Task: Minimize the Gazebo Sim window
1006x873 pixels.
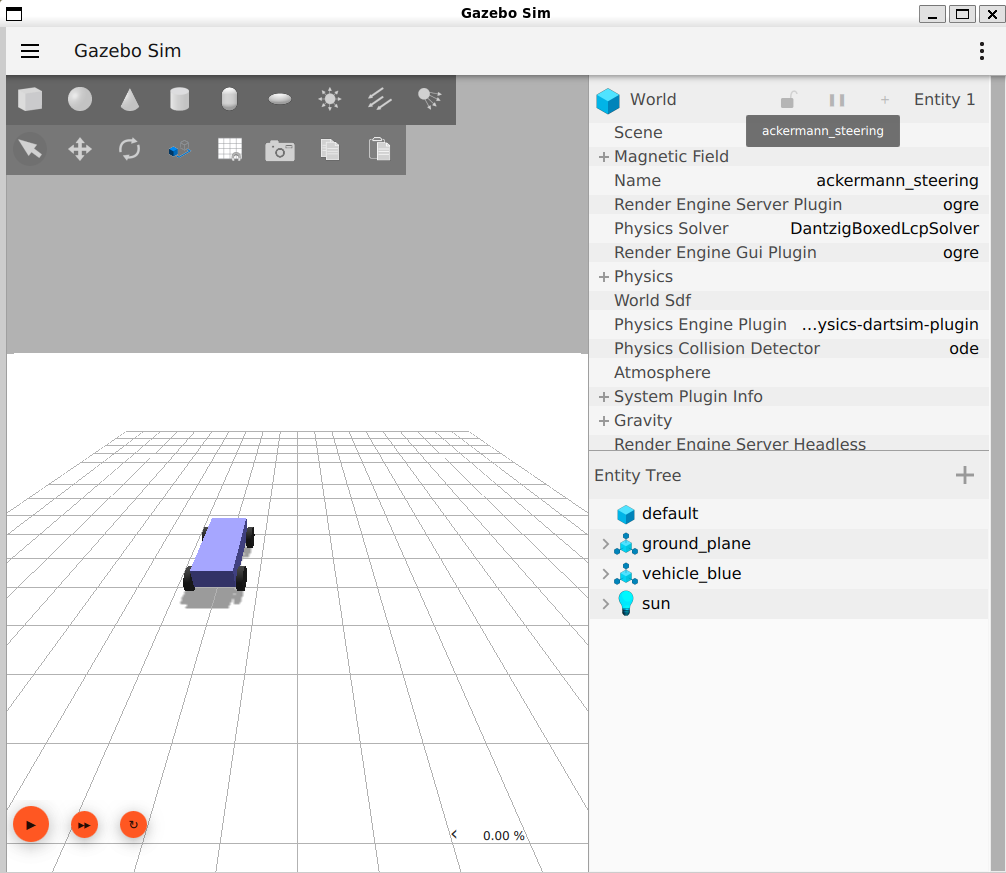Action: pos(932,13)
